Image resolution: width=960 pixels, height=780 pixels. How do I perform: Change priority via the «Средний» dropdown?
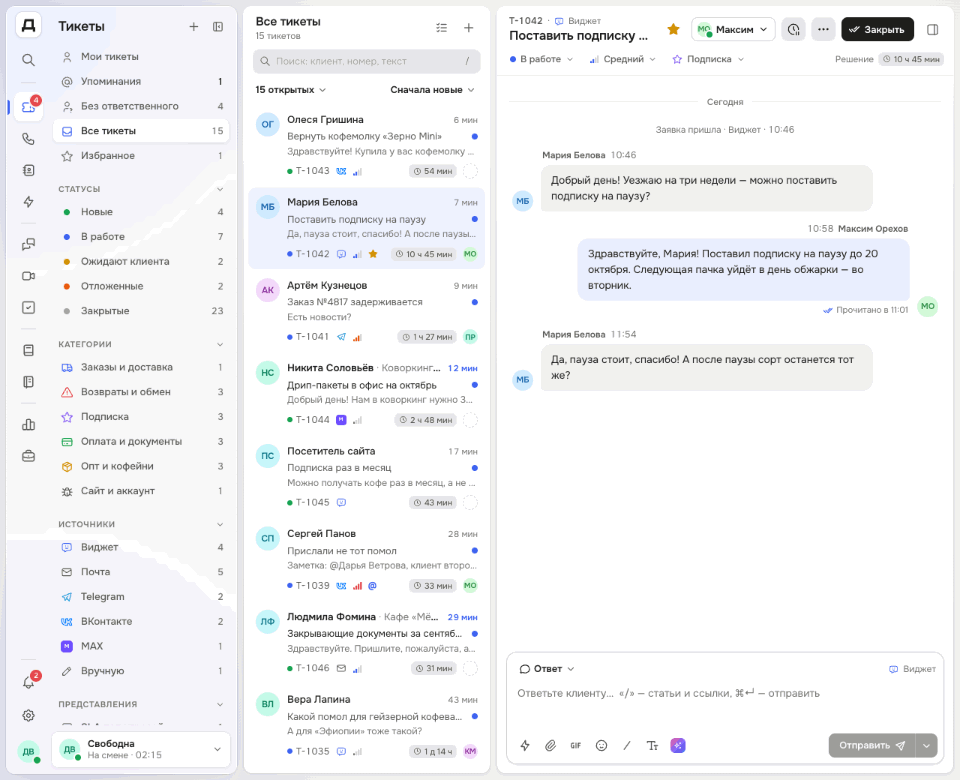[x=622, y=59]
